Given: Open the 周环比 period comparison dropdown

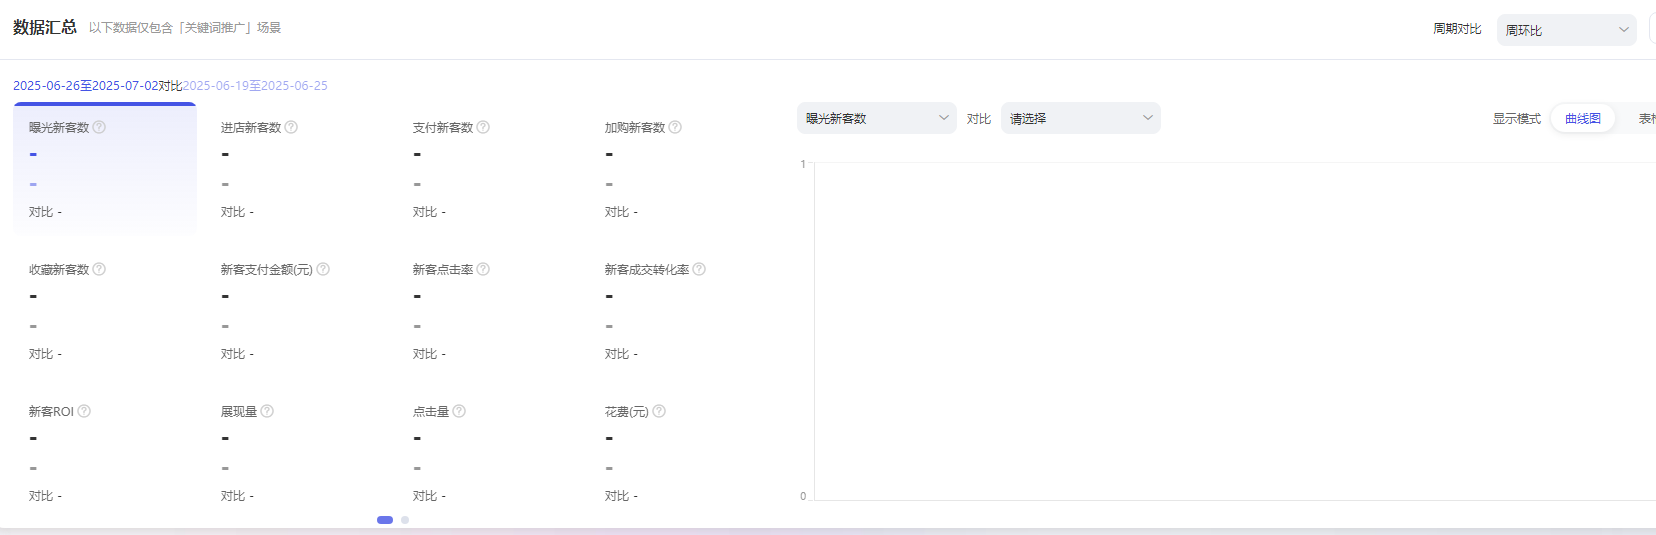Looking at the screenshot, I should click(1566, 30).
